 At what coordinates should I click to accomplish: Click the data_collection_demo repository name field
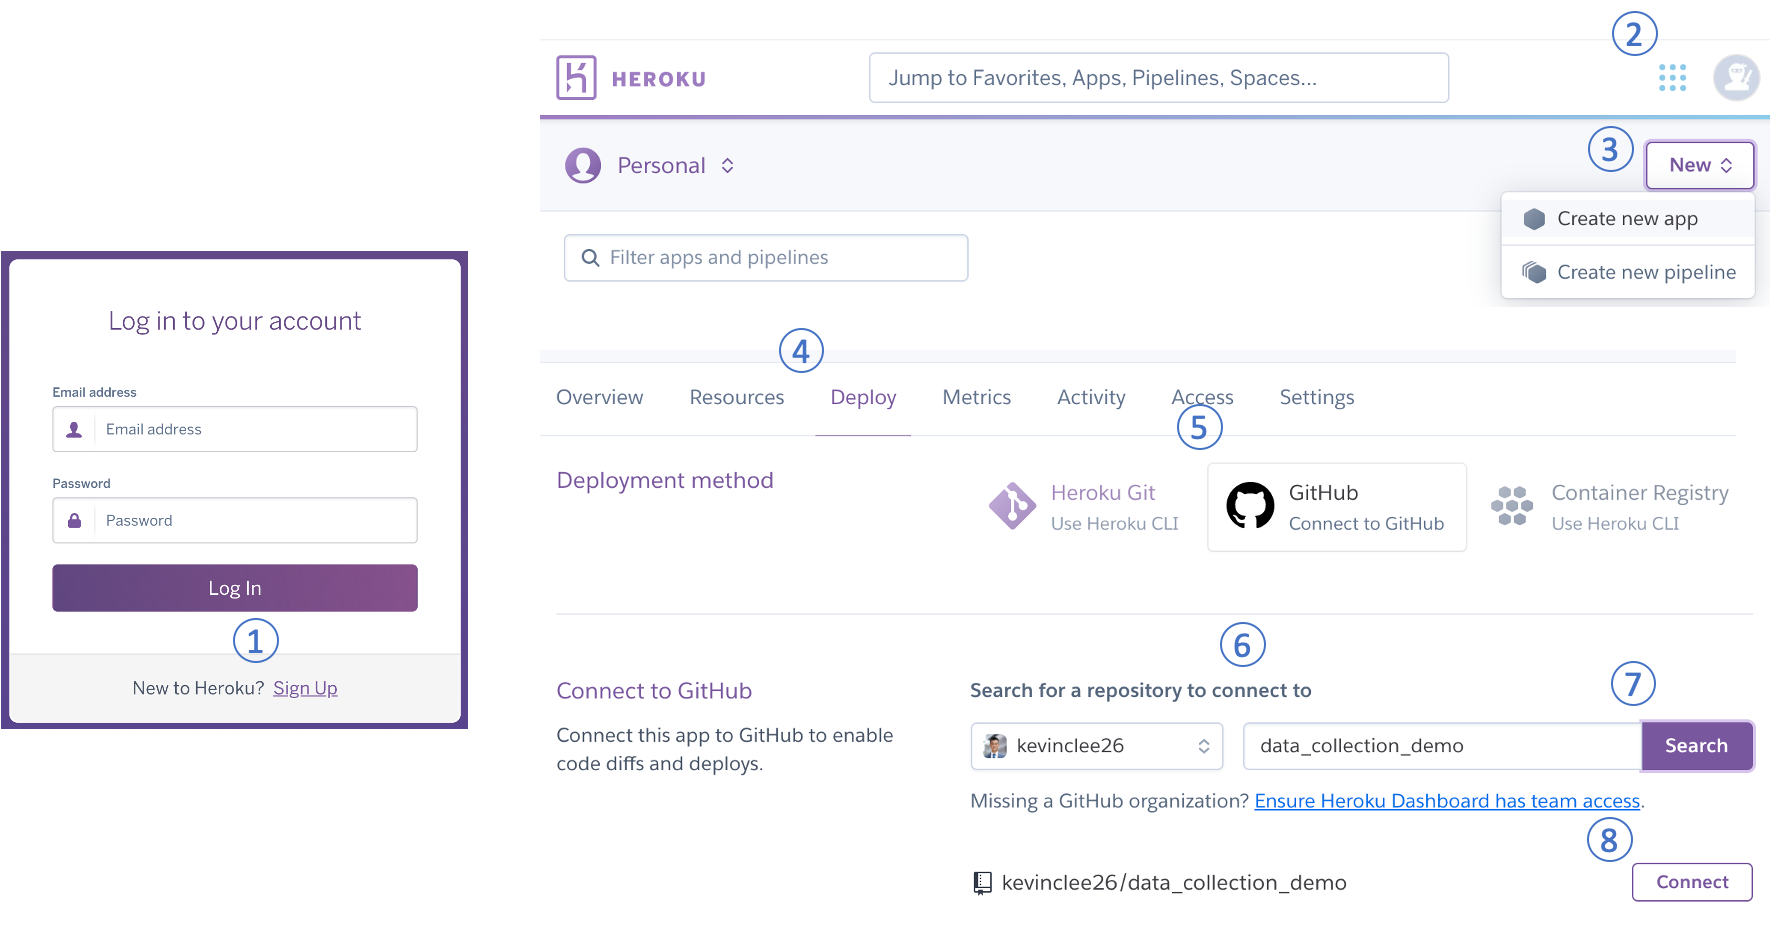tap(1442, 746)
